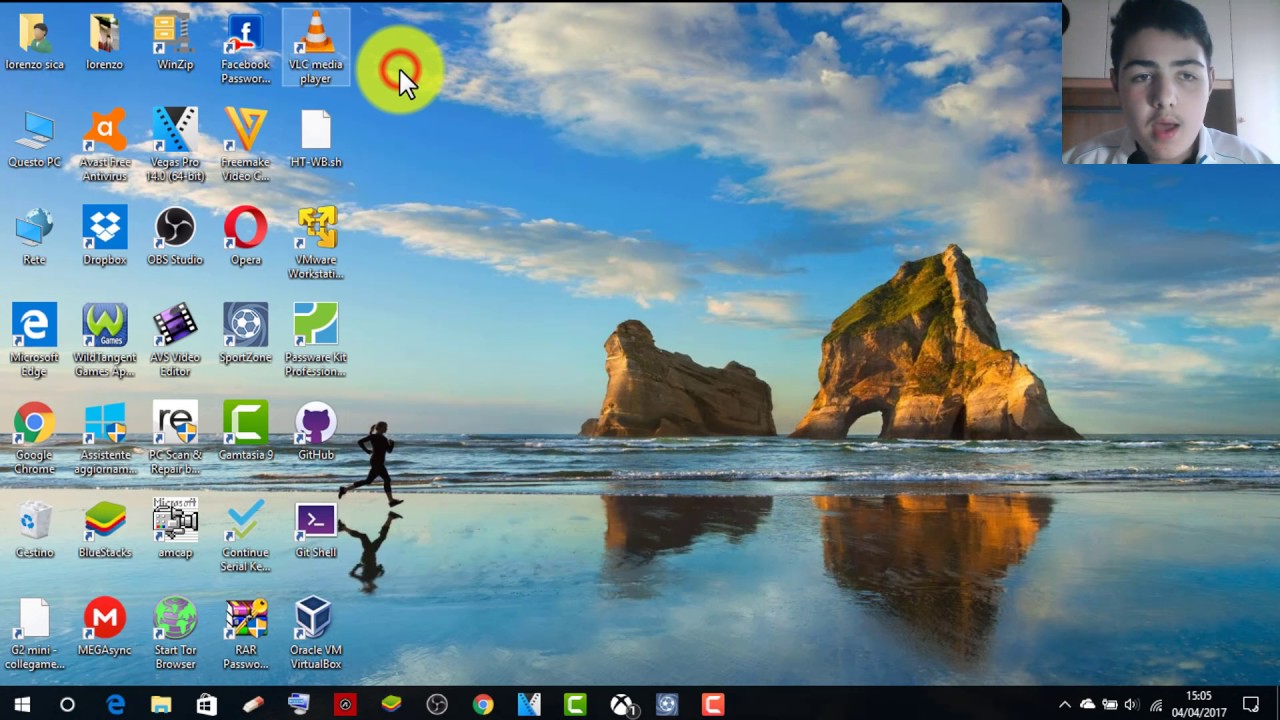Show hidden system tray icons
1280x720 pixels.
(1064, 705)
